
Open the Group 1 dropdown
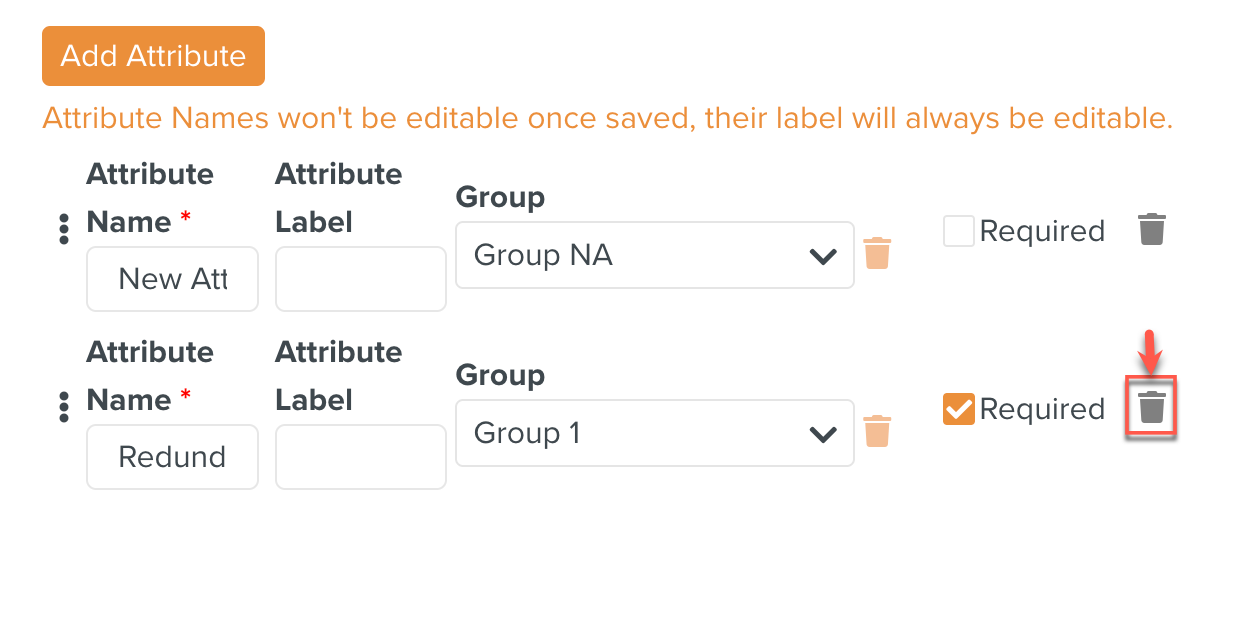tap(640, 433)
